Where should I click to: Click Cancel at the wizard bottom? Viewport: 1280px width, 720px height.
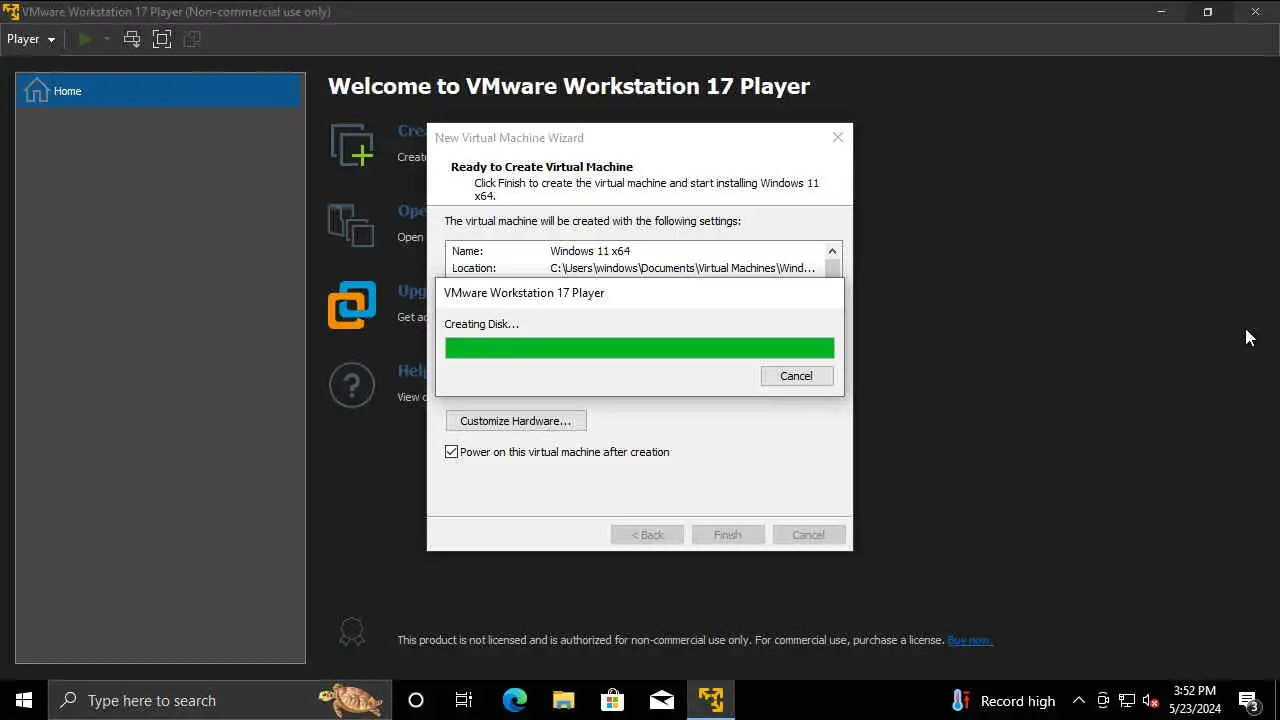809,535
